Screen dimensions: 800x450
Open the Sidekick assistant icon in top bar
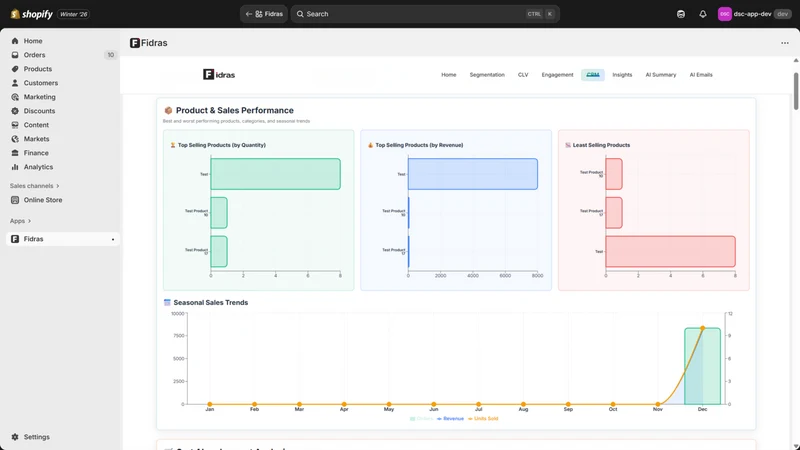(681, 14)
